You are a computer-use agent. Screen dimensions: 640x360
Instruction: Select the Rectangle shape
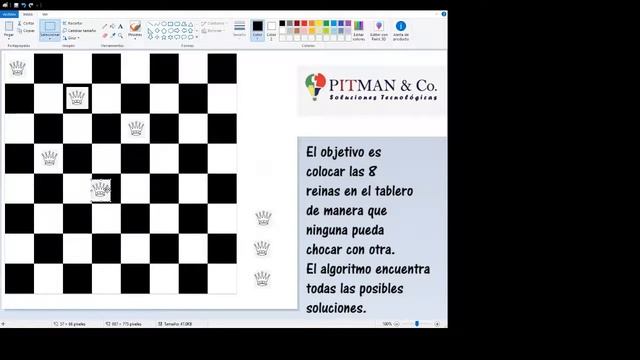pos(171,24)
